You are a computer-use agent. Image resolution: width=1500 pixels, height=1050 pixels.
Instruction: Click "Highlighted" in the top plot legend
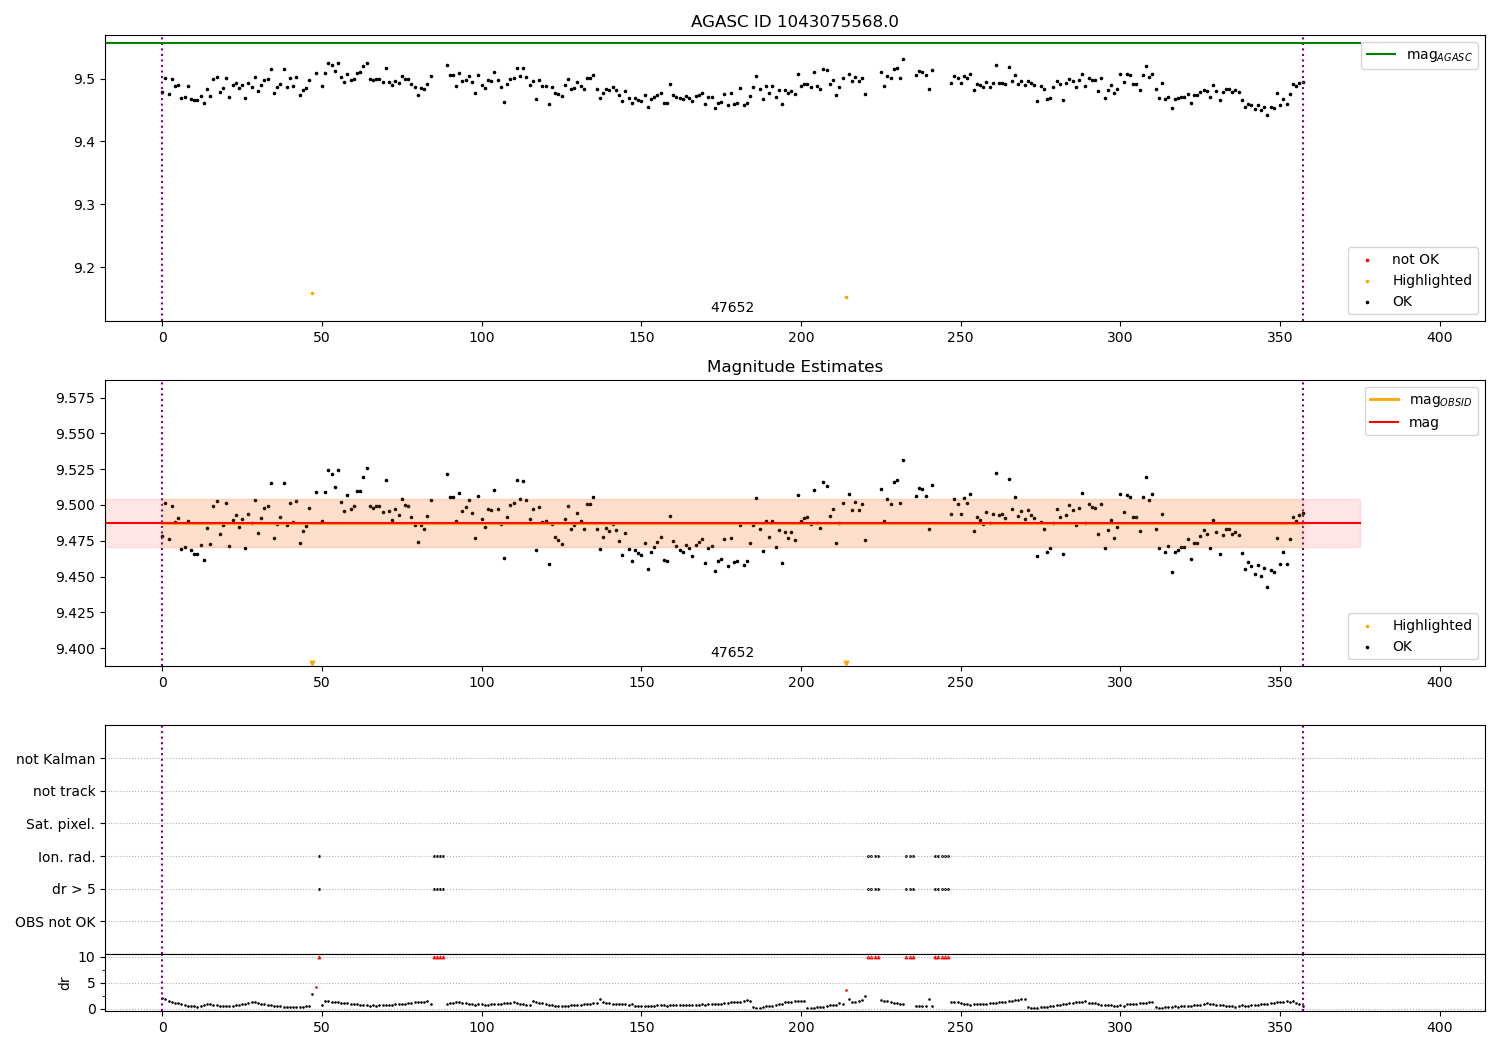pyautogui.click(x=1432, y=281)
